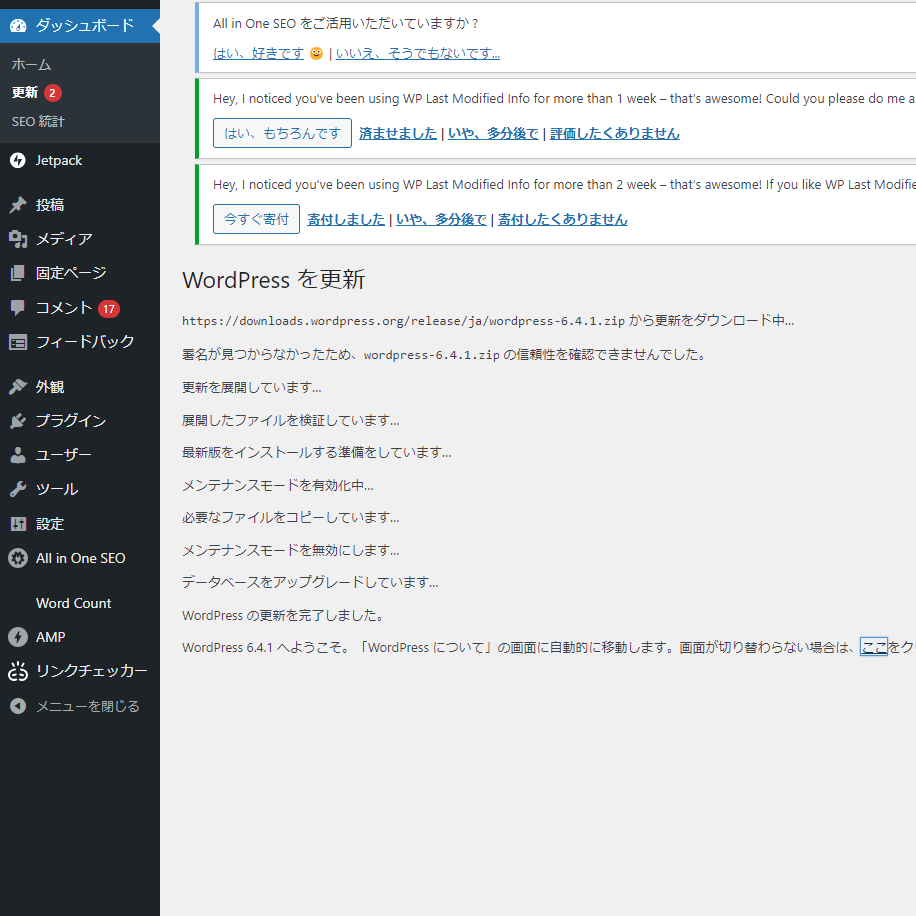The height and width of the screenshot is (916, 916).
Task: Click the plug icon beside プラグイン
Action: click(x=18, y=421)
